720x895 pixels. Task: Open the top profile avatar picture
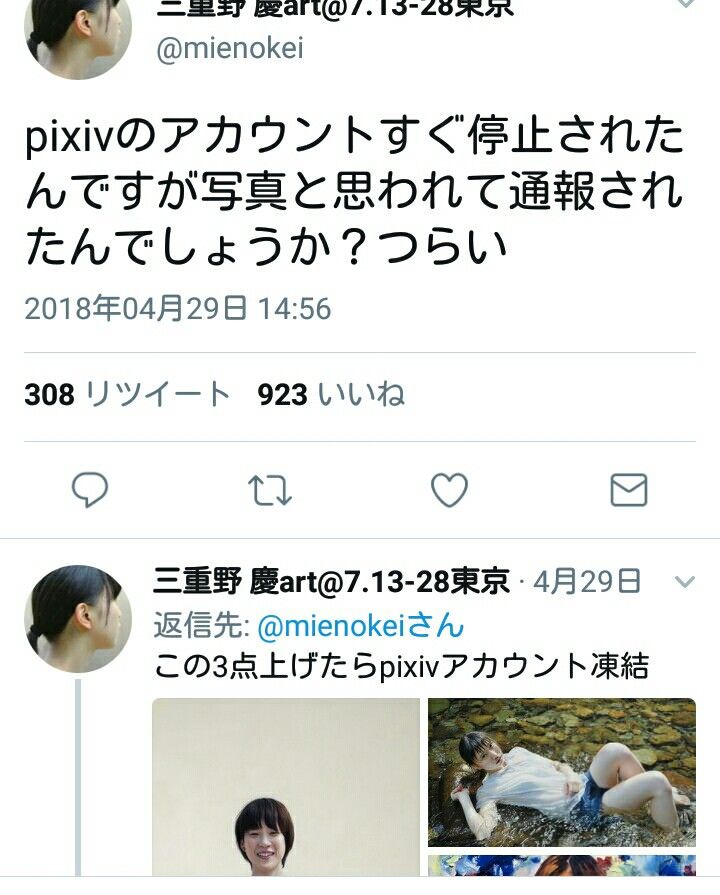click(x=78, y=33)
